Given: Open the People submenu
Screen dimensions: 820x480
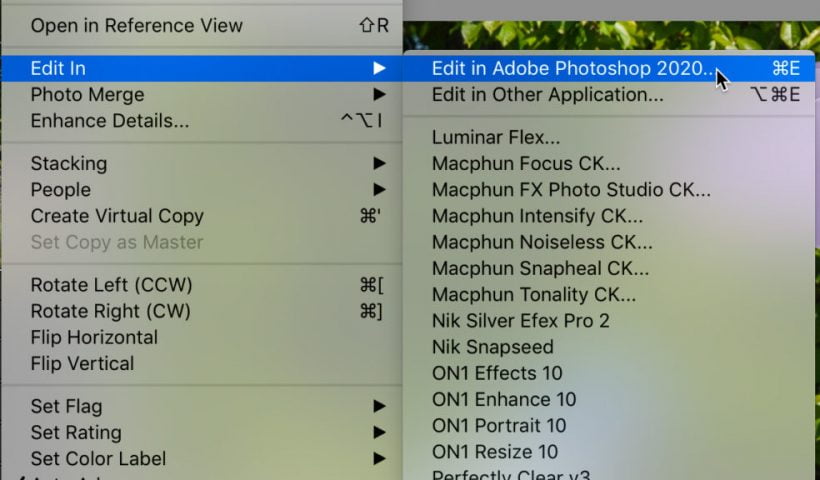Looking at the screenshot, I should point(201,190).
